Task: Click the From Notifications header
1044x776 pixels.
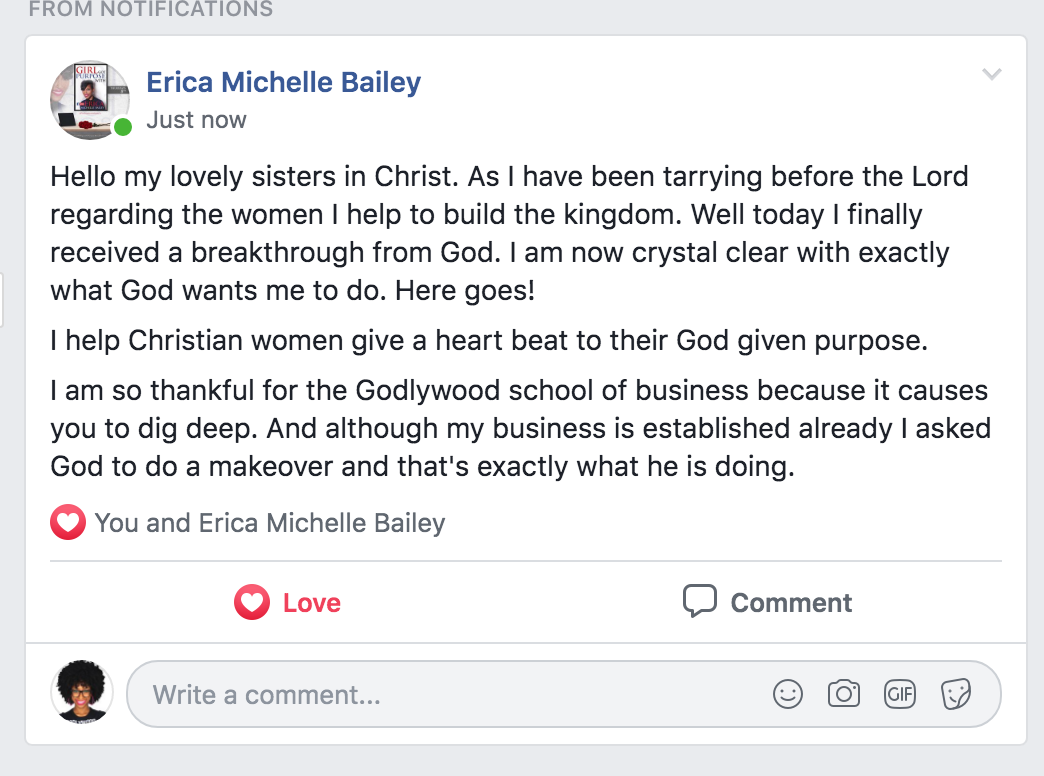Action: point(150,9)
